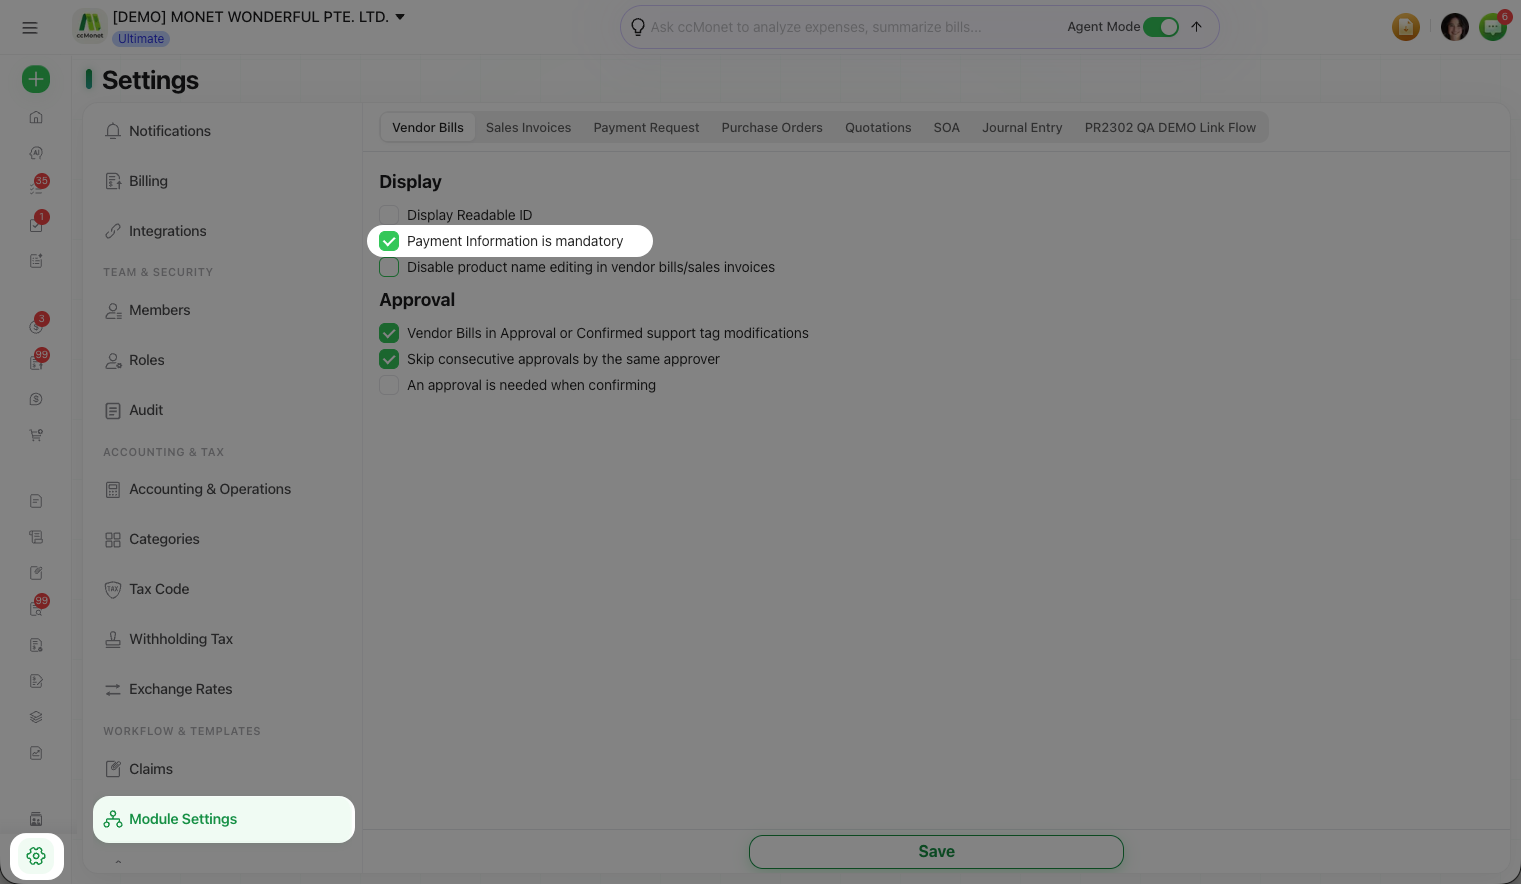Switch to the Purchase Orders tab
This screenshot has width=1521, height=884.
(x=772, y=128)
